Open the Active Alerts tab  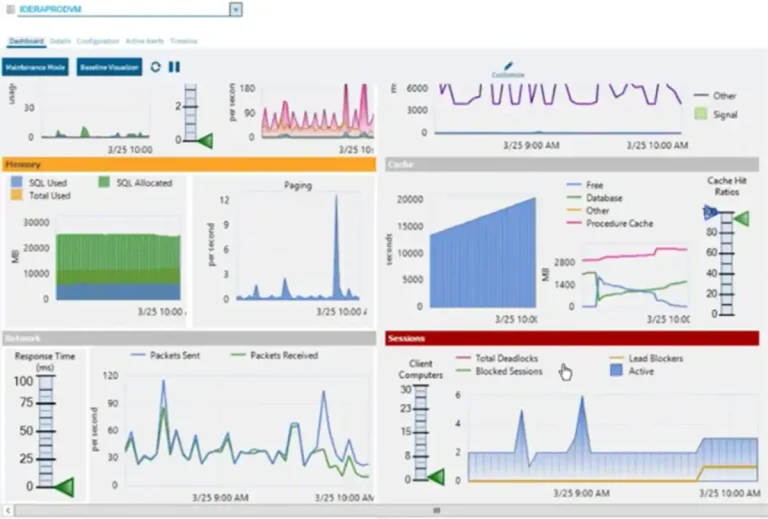tap(144, 41)
